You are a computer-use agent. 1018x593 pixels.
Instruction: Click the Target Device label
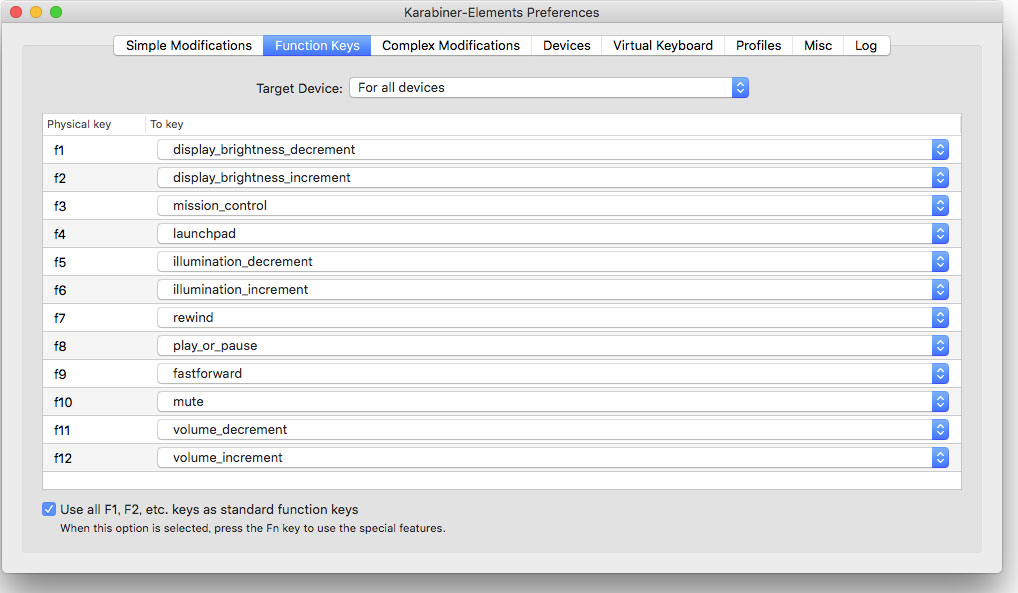point(299,88)
